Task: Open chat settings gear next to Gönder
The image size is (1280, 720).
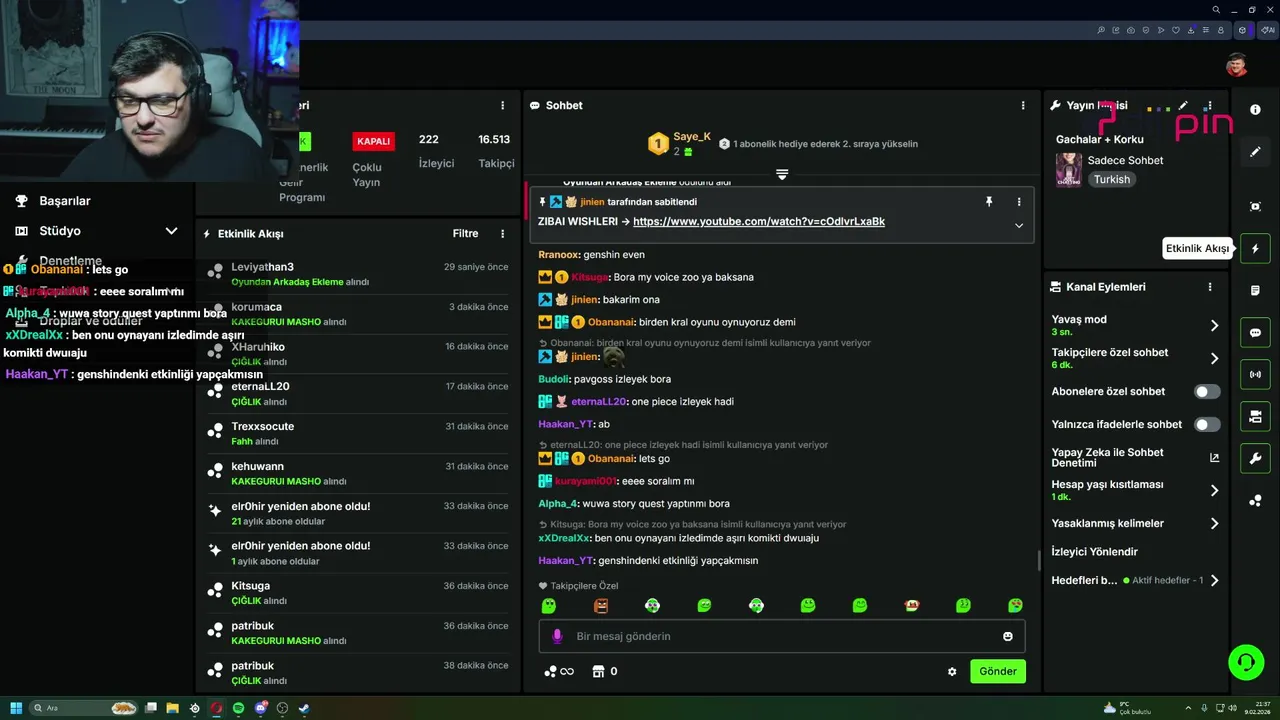Action: [x=952, y=672]
